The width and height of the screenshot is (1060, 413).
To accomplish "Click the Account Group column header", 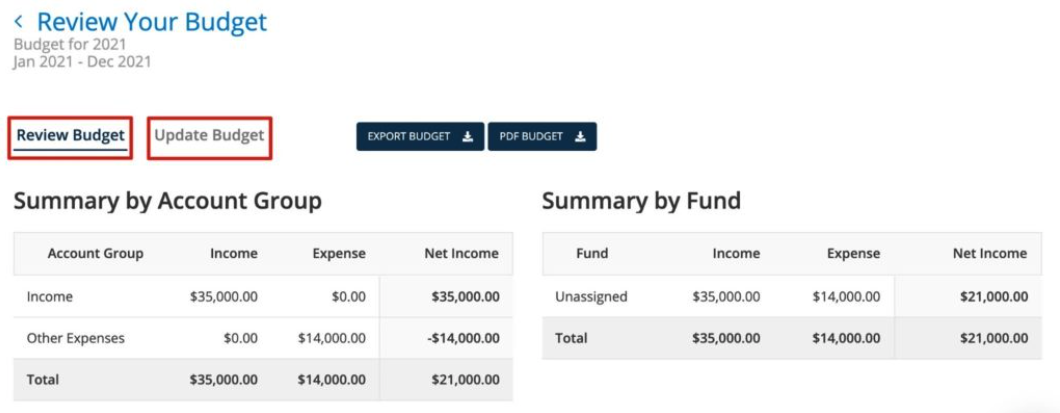I will [95, 254].
